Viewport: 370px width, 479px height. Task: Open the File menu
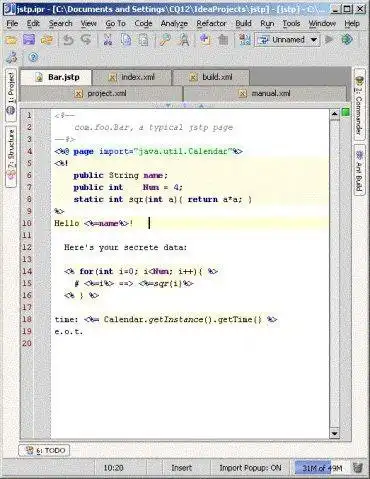click(12, 23)
